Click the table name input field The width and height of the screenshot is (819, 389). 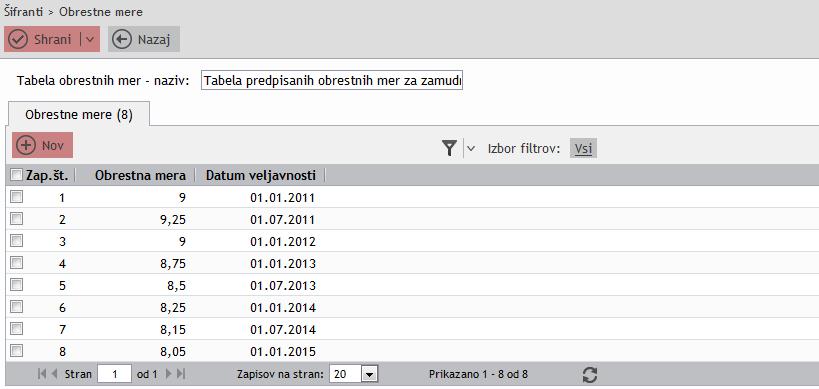pyautogui.click(x=332, y=81)
